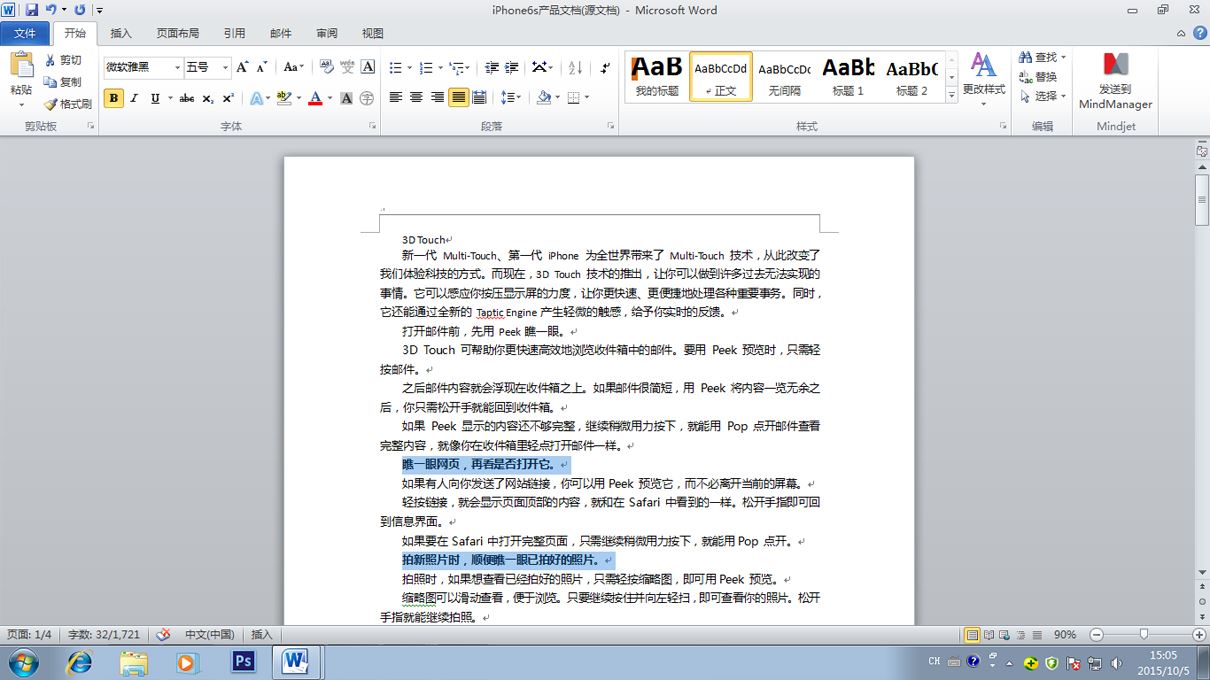1210x680 pixels.
Task: Click the Phonetic Guide (文) icon
Action: (x=348, y=67)
